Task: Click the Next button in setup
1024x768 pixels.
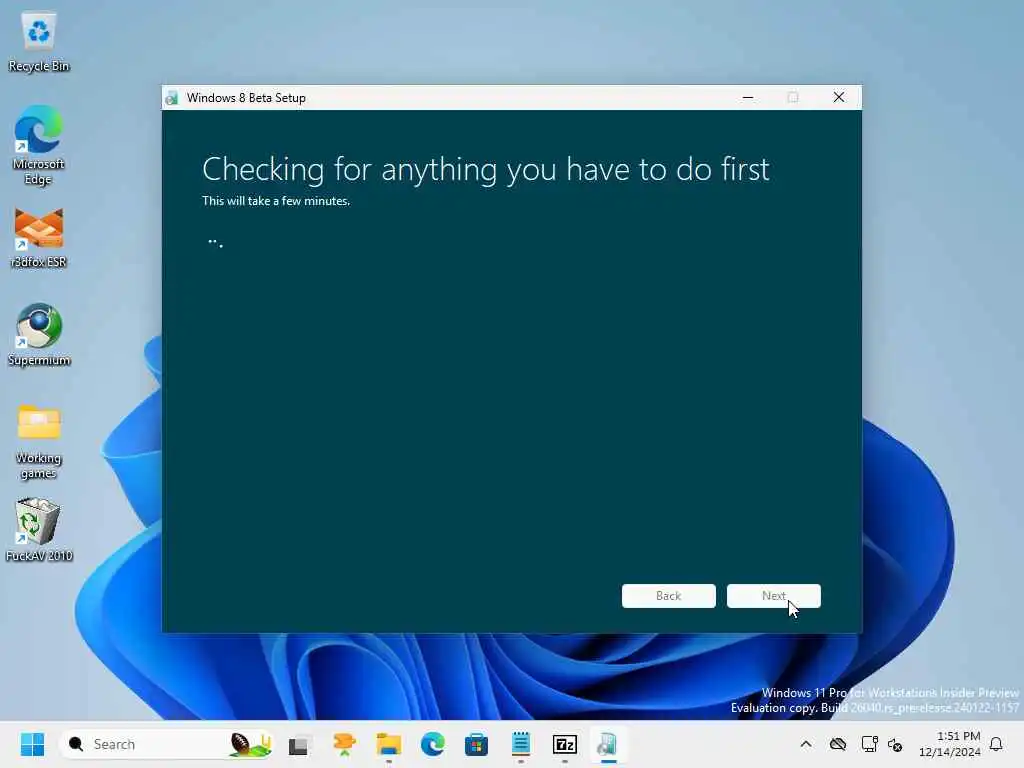Action: click(773, 596)
